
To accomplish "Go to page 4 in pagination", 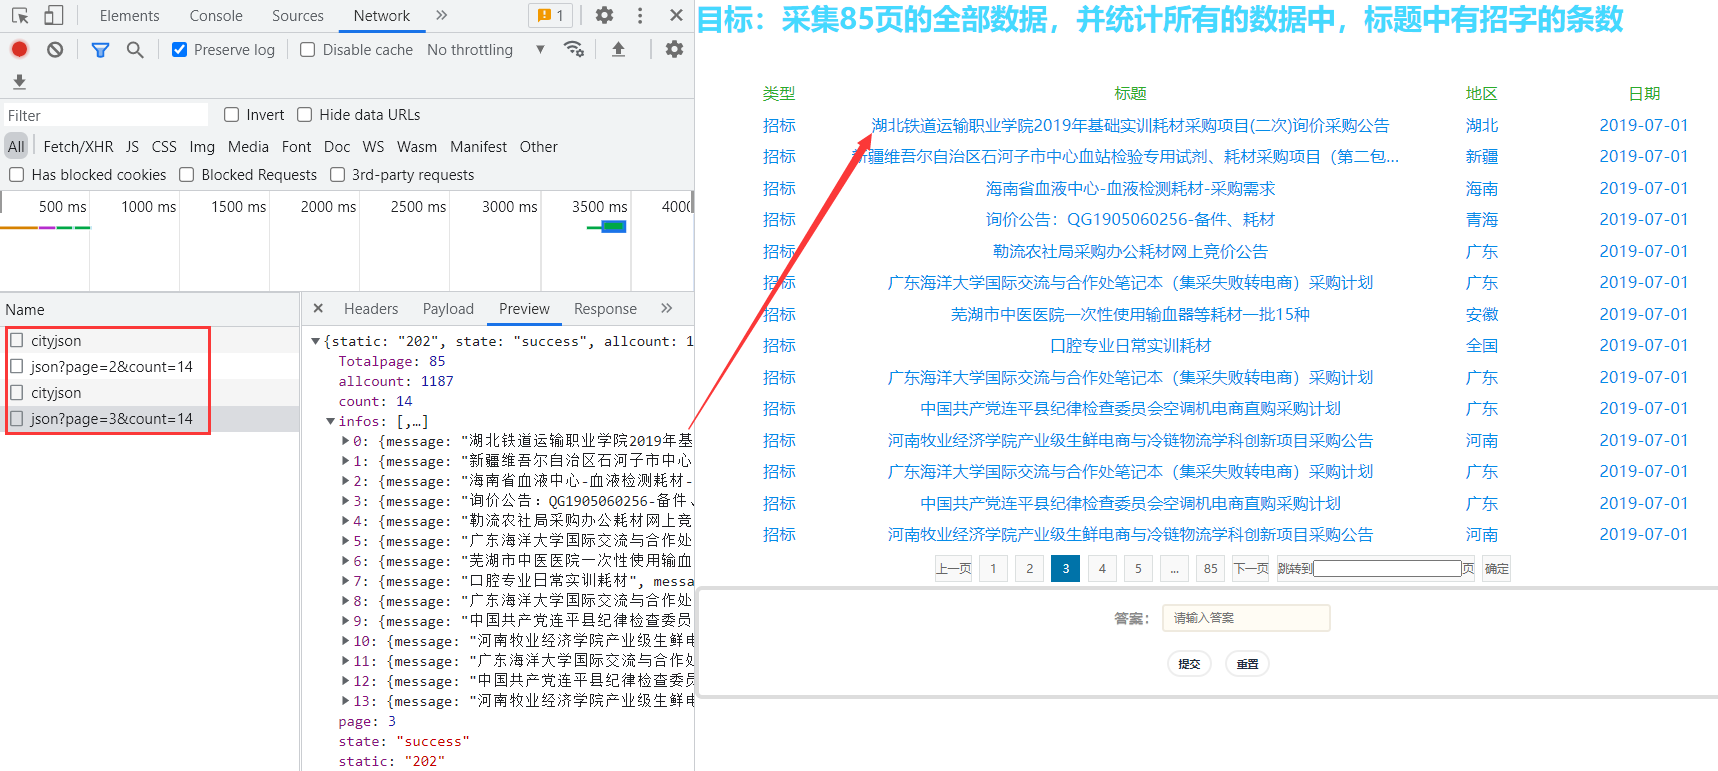I will pyautogui.click(x=1102, y=569).
